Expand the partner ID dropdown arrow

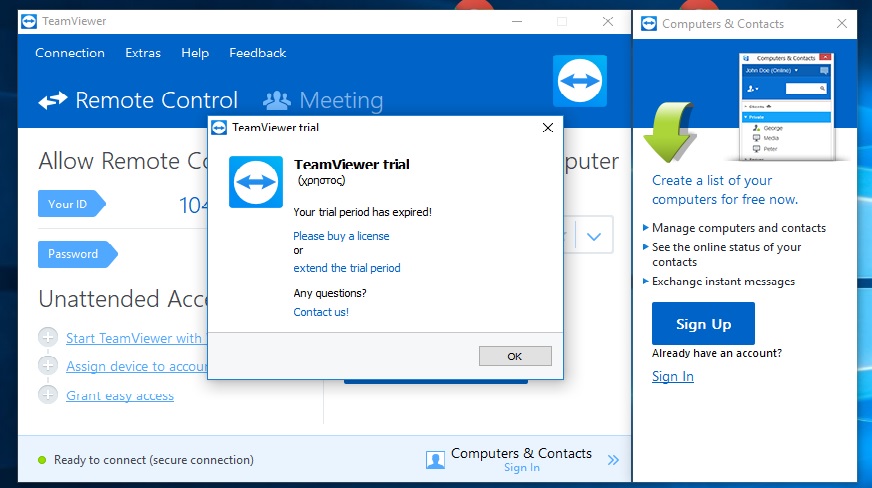594,236
